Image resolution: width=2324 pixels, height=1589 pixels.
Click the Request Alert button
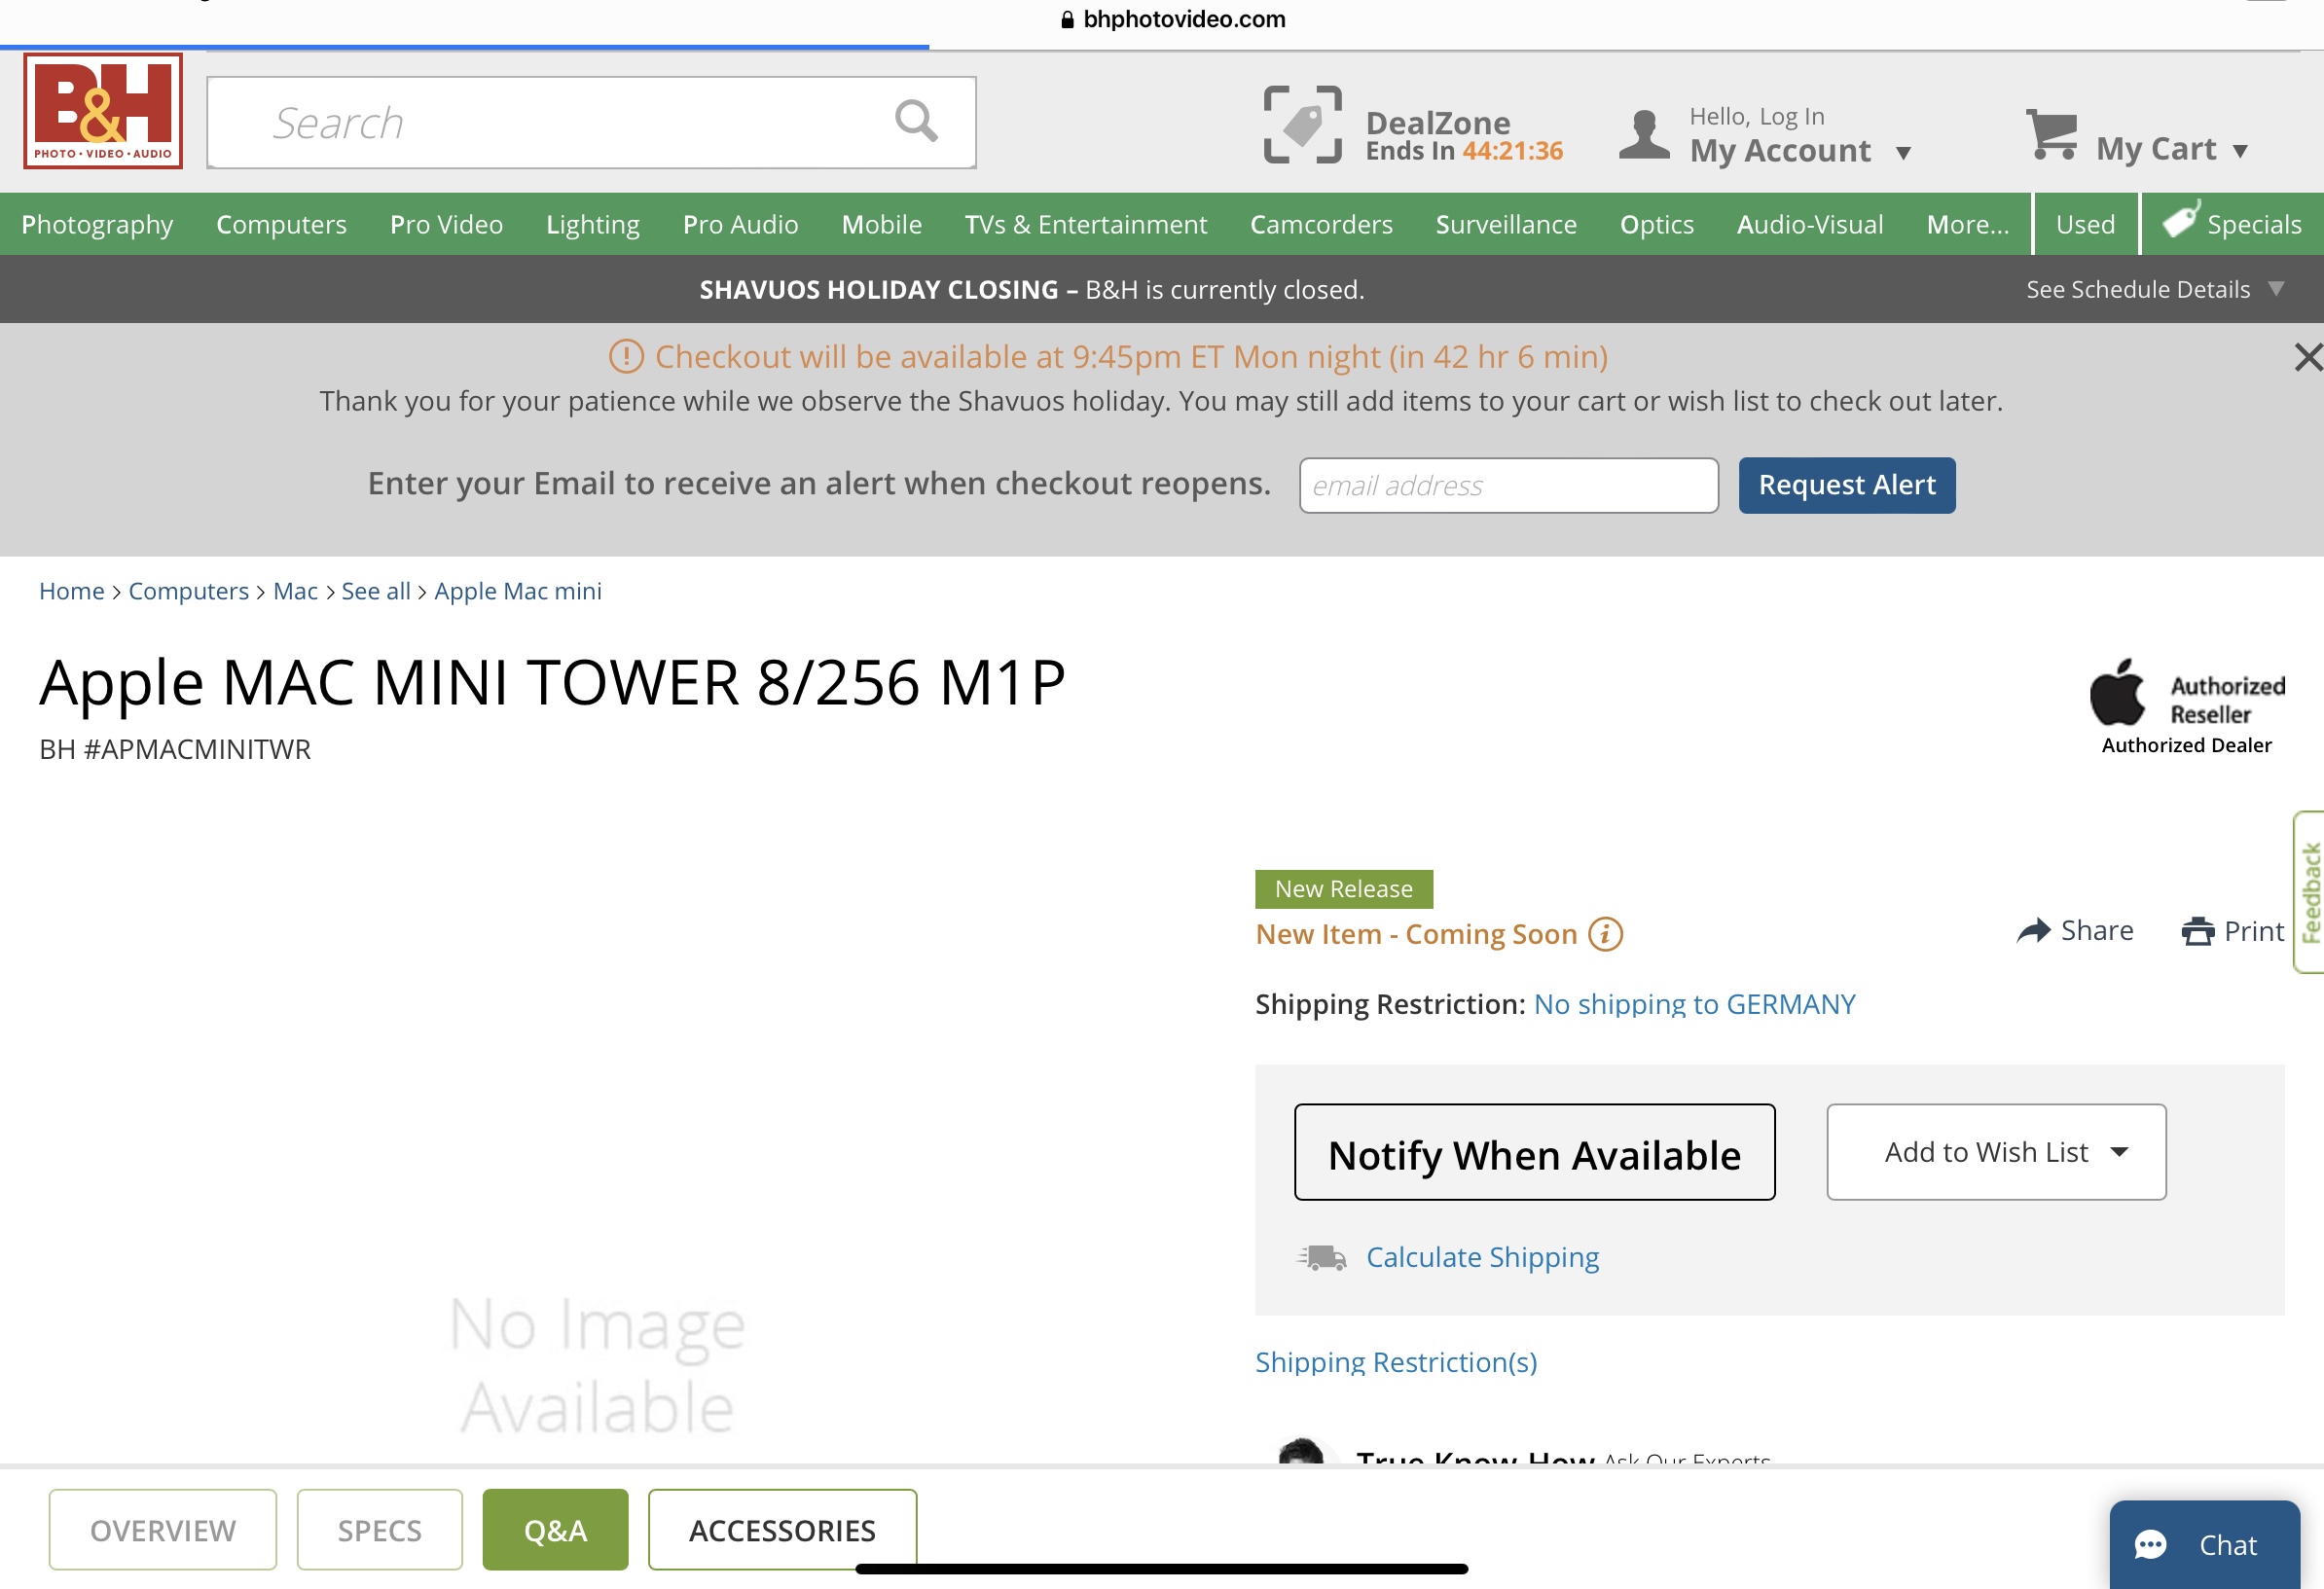click(1847, 485)
